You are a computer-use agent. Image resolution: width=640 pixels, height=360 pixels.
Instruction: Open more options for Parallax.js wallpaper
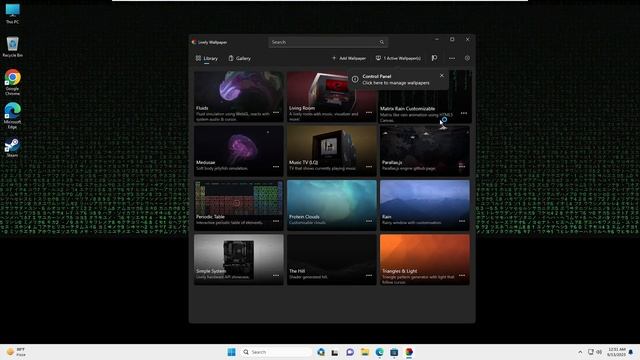(462, 166)
